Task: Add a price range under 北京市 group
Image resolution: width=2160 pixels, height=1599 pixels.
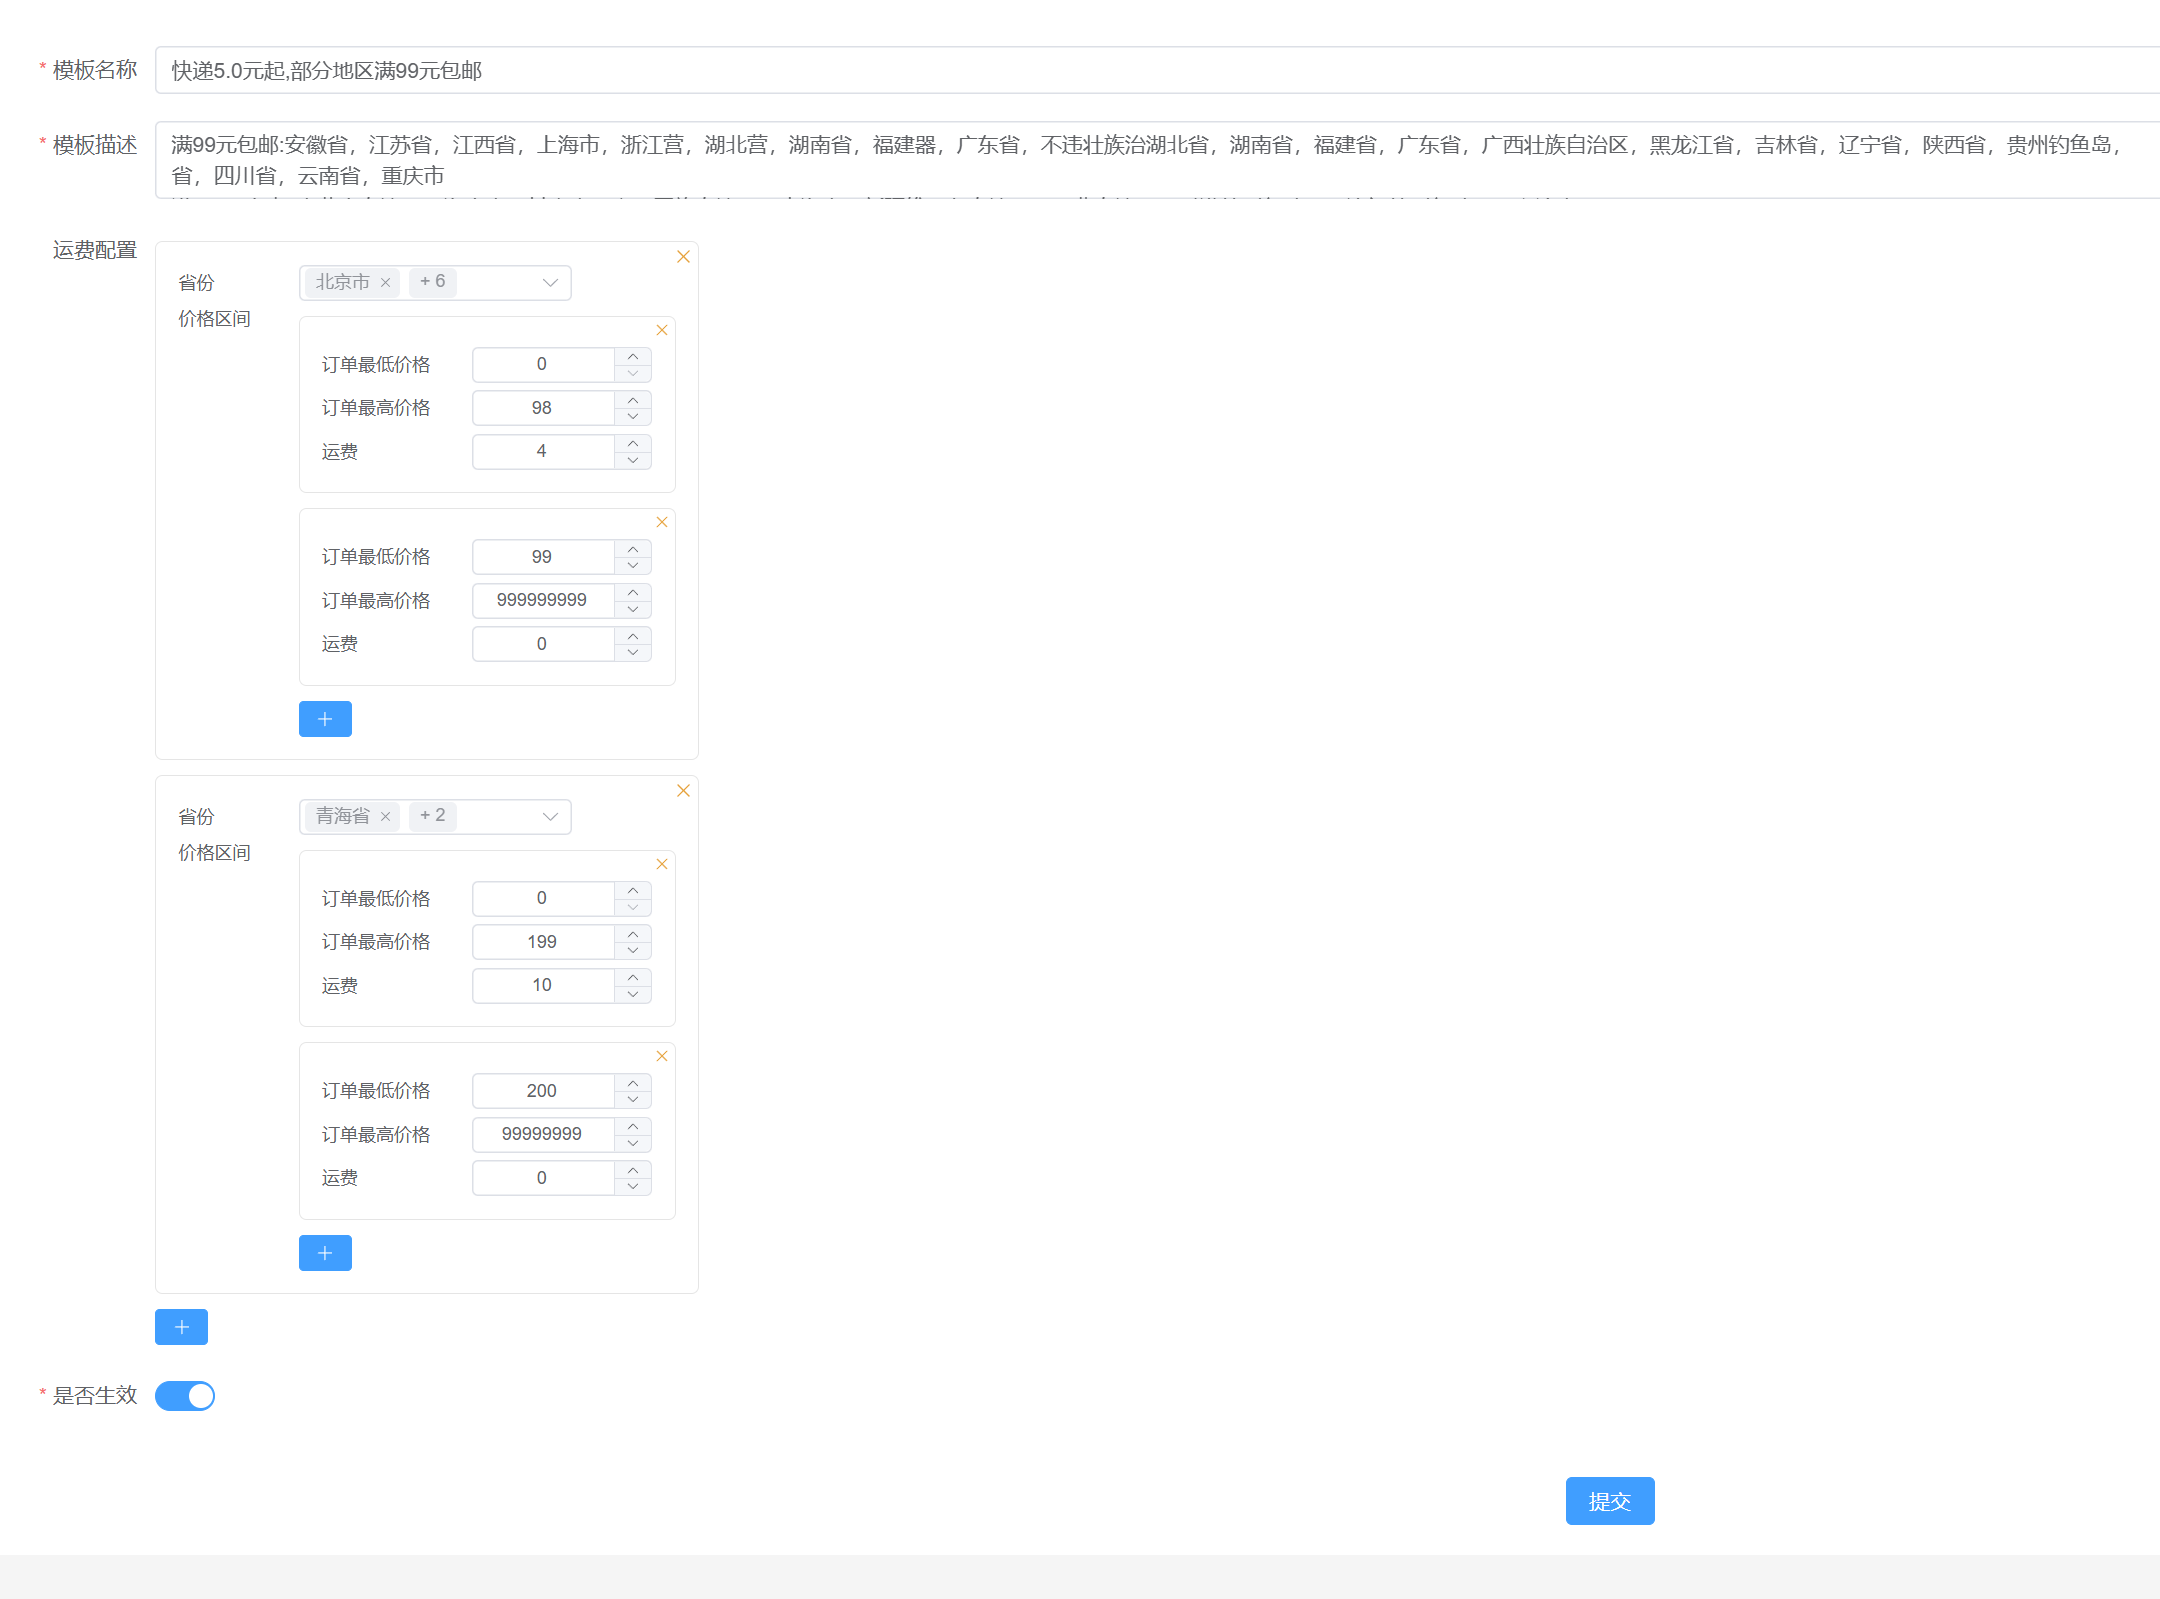Action: point(325,719)
